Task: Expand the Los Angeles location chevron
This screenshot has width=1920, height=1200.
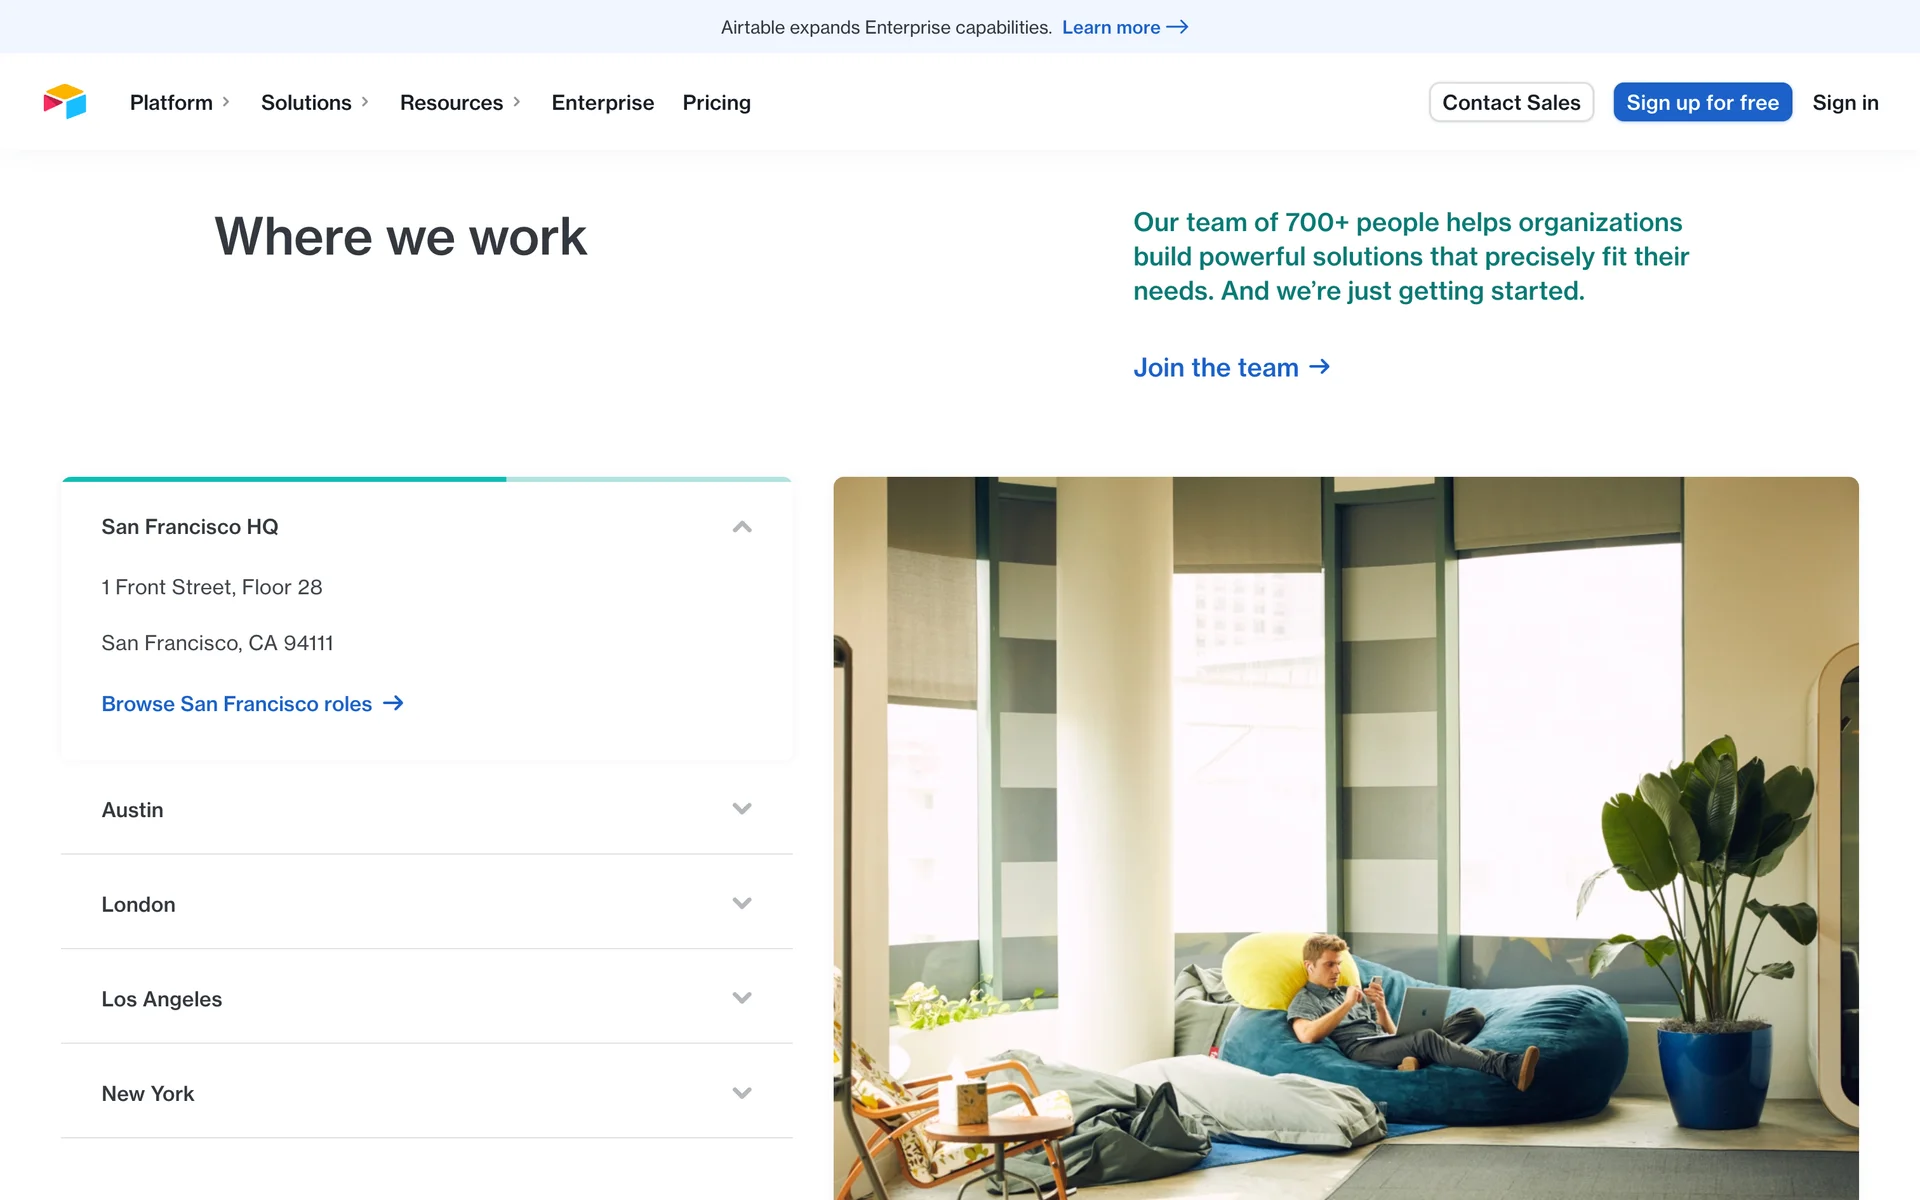Action: [x=741, y=998]
